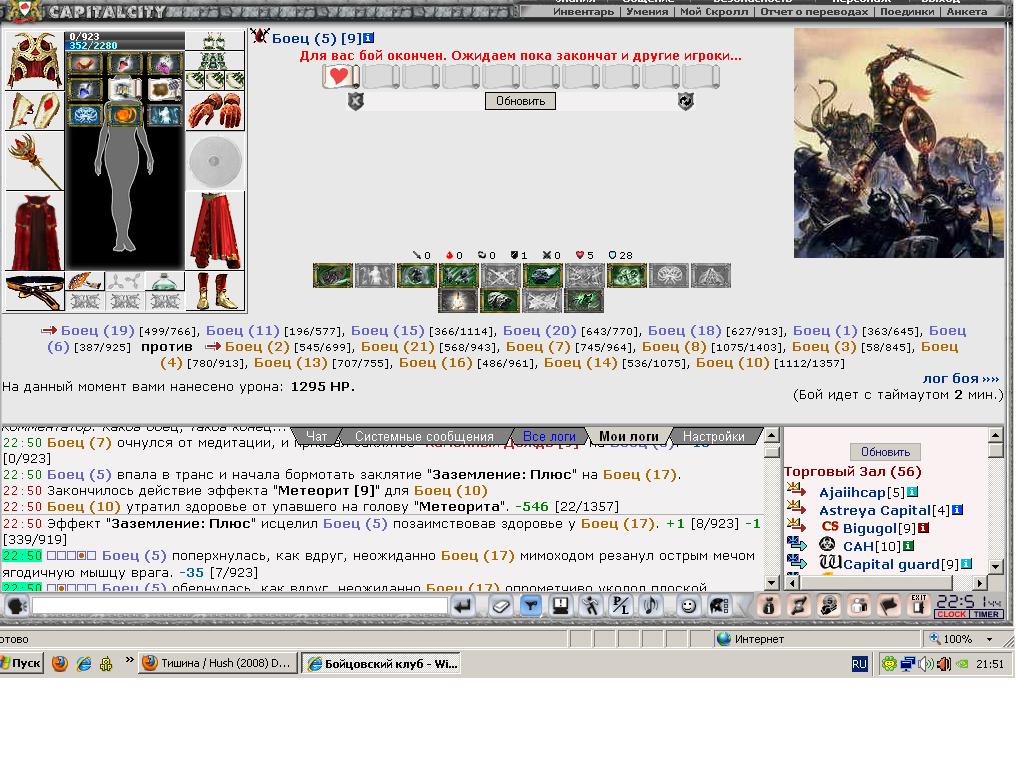This screenshot has width=1024, height=768.
Task: Open the Анкета menu item
Action: (967, 12)
